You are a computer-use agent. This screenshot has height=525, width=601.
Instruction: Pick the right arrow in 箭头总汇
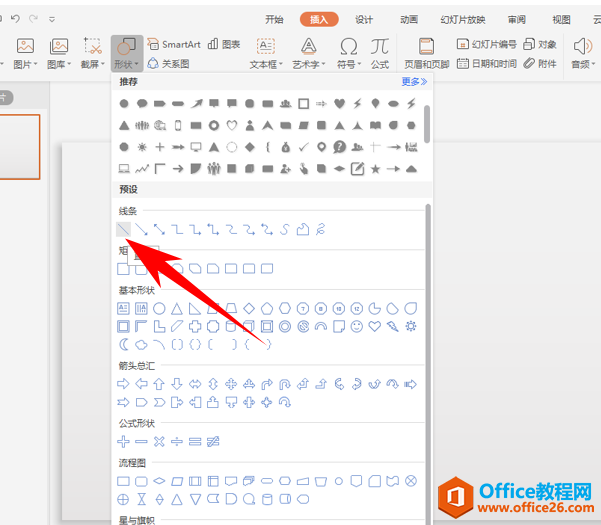pyautogui.click(x=123, y=384)
